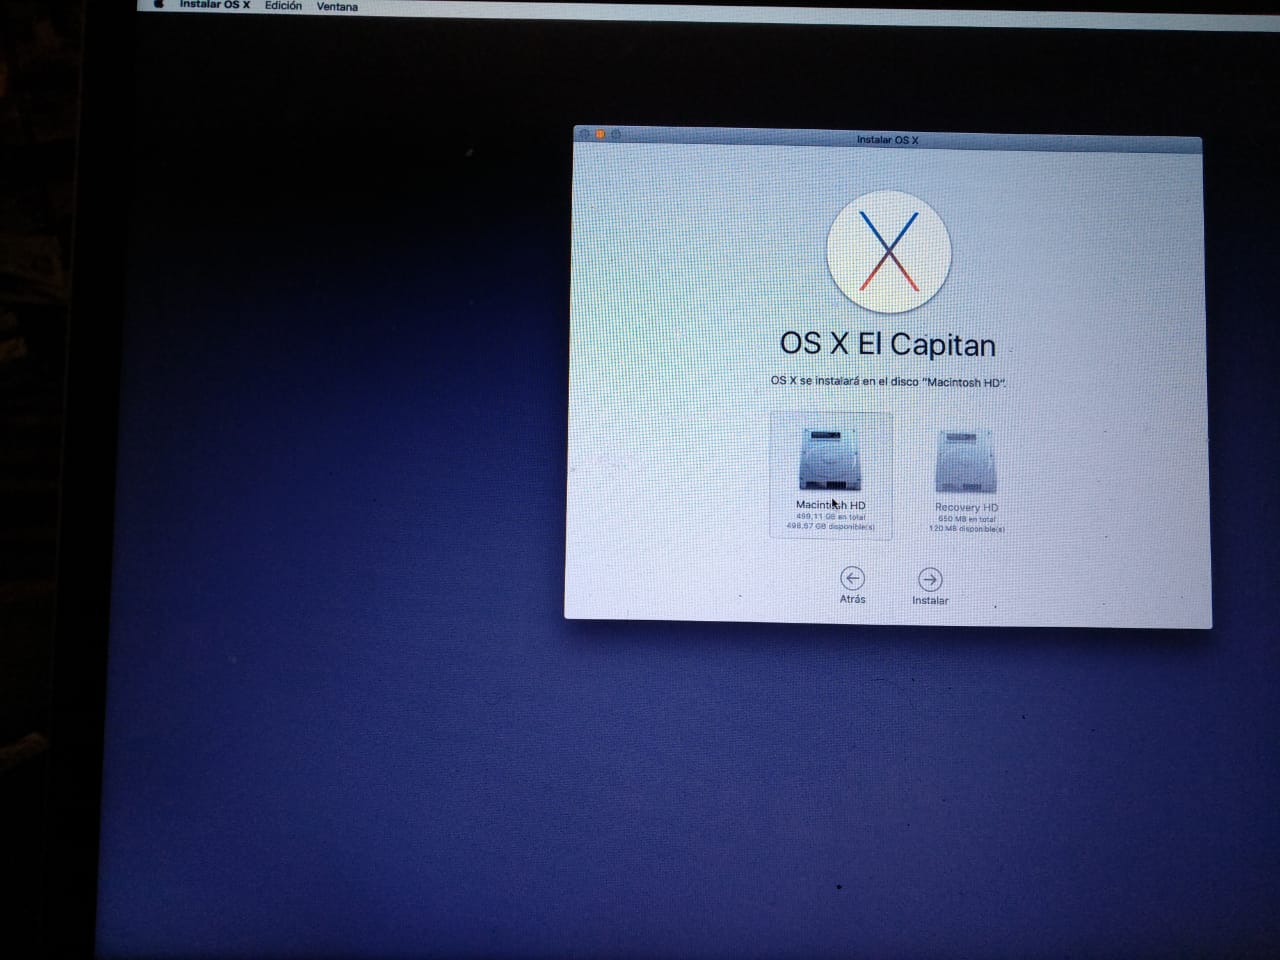The width and height of the screenshot is (1280, 960).
Task: Open the Apple menu
Action: 158,4
